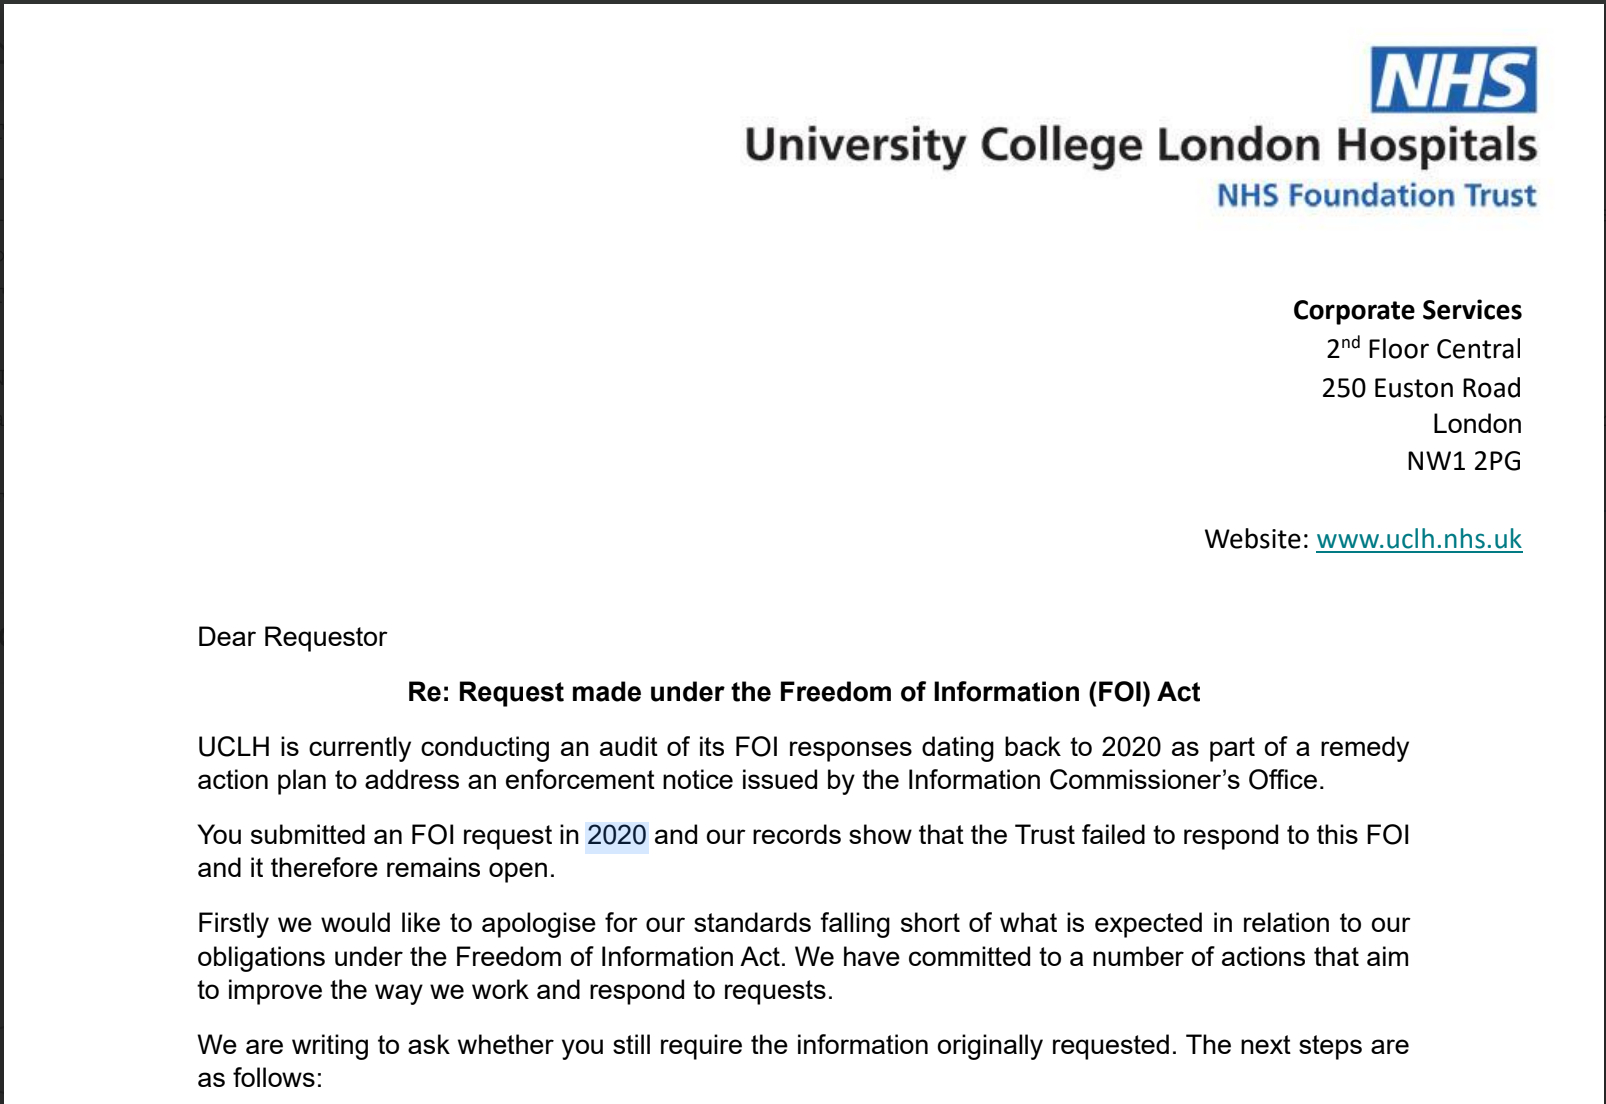Viewport: 1606px width, 1104px height.
Task: Click the NHS logo
Action: pos(1453,80)
